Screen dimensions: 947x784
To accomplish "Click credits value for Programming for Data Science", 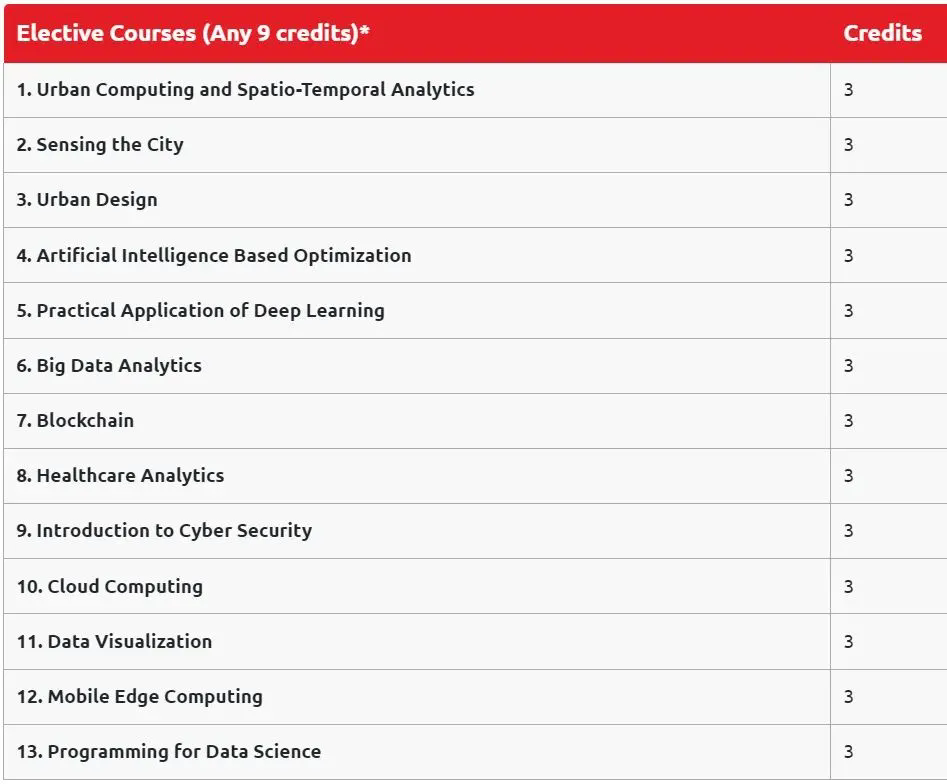I will 848,752.
